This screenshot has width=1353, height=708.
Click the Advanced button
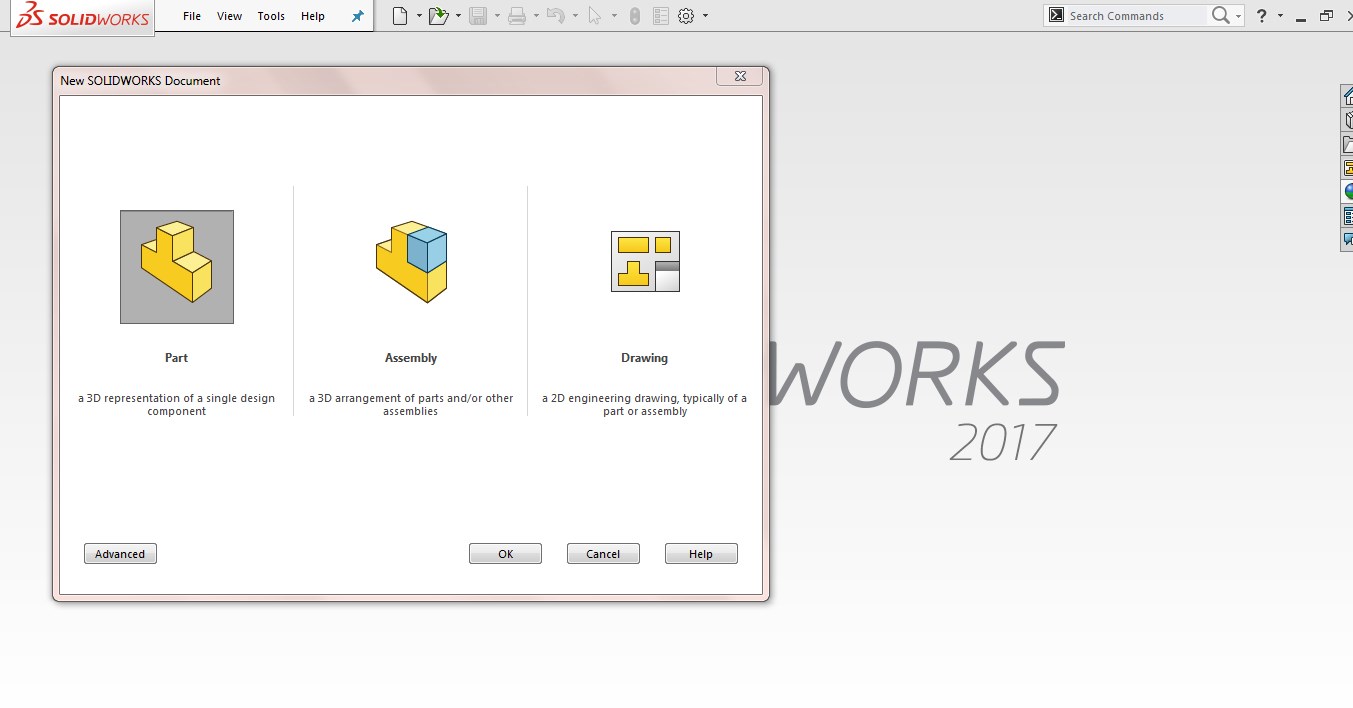[120, 554]
